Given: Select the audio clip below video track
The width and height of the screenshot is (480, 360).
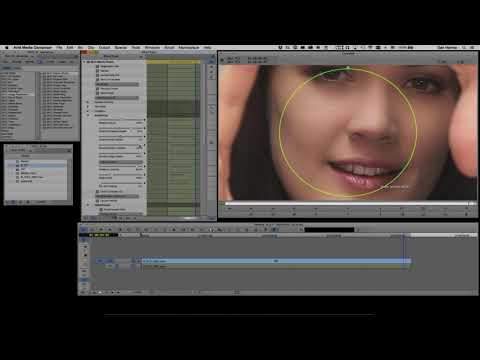Looking at the screenshot, I should coord(276,267).
